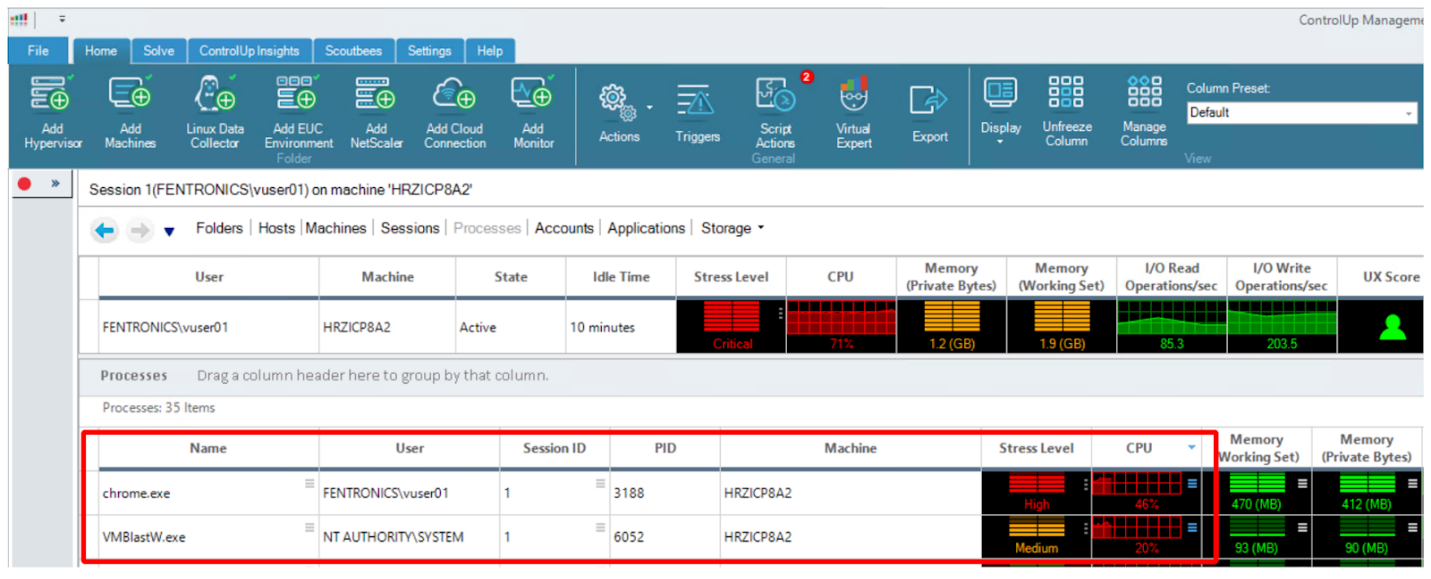The height and width of the screenshot is (579, 1431).
Task: Select the VMBlastW.exe process name
Action: [x=144, y=537]
